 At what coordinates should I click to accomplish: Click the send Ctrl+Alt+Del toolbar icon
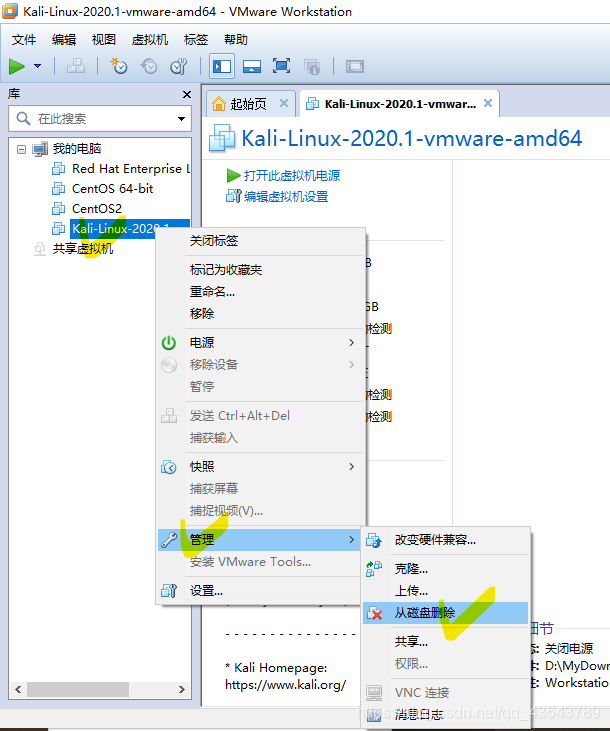click(76, 66)
